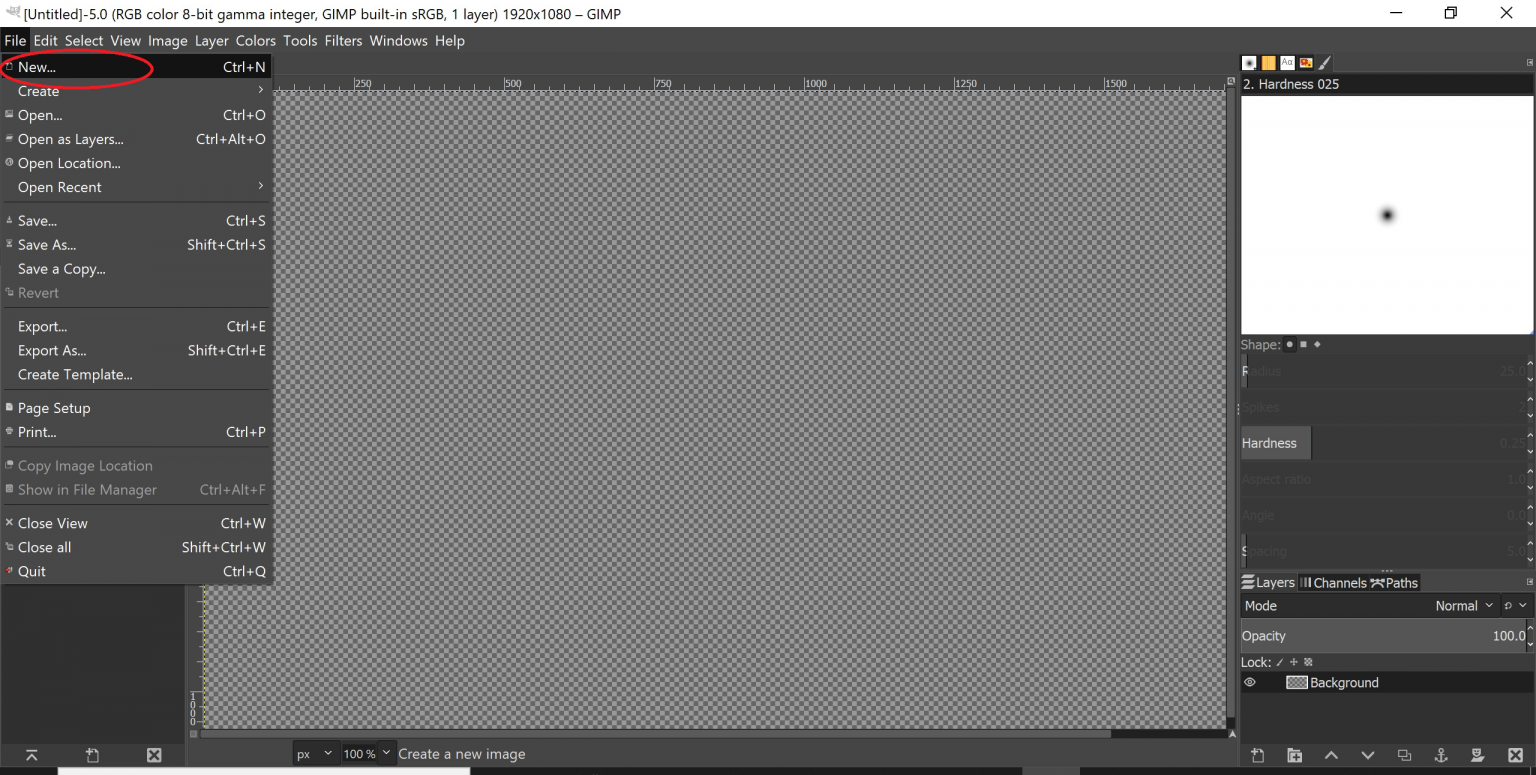Image resolution: width=1536 pixels, height=775 pixels.
Task: Add a layer mask using the mask icon
Action: click(x=1478, y=756)
